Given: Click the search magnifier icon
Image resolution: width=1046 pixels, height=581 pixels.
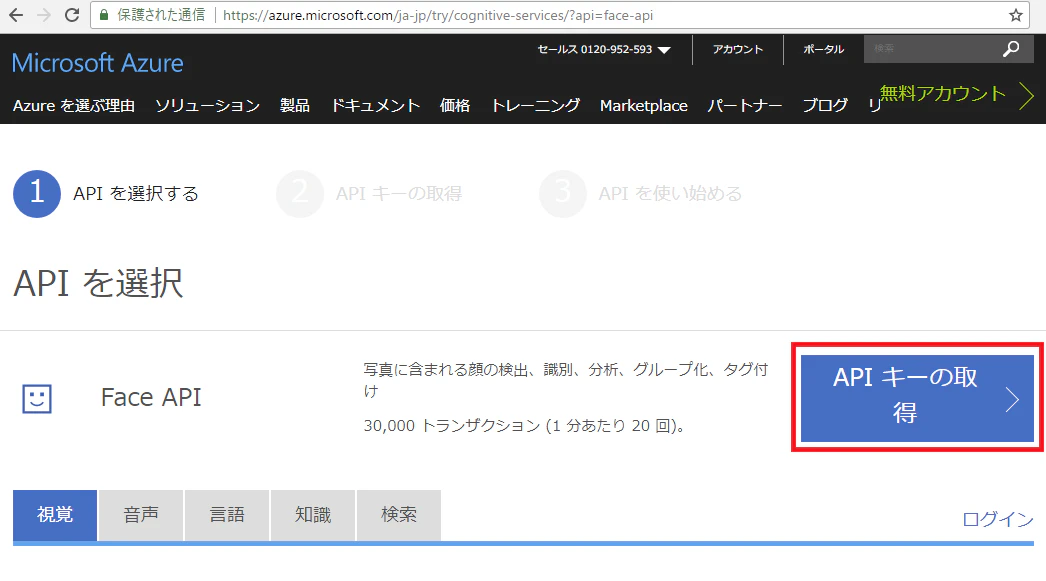Looking at the screenshot, I should 1011,49.
